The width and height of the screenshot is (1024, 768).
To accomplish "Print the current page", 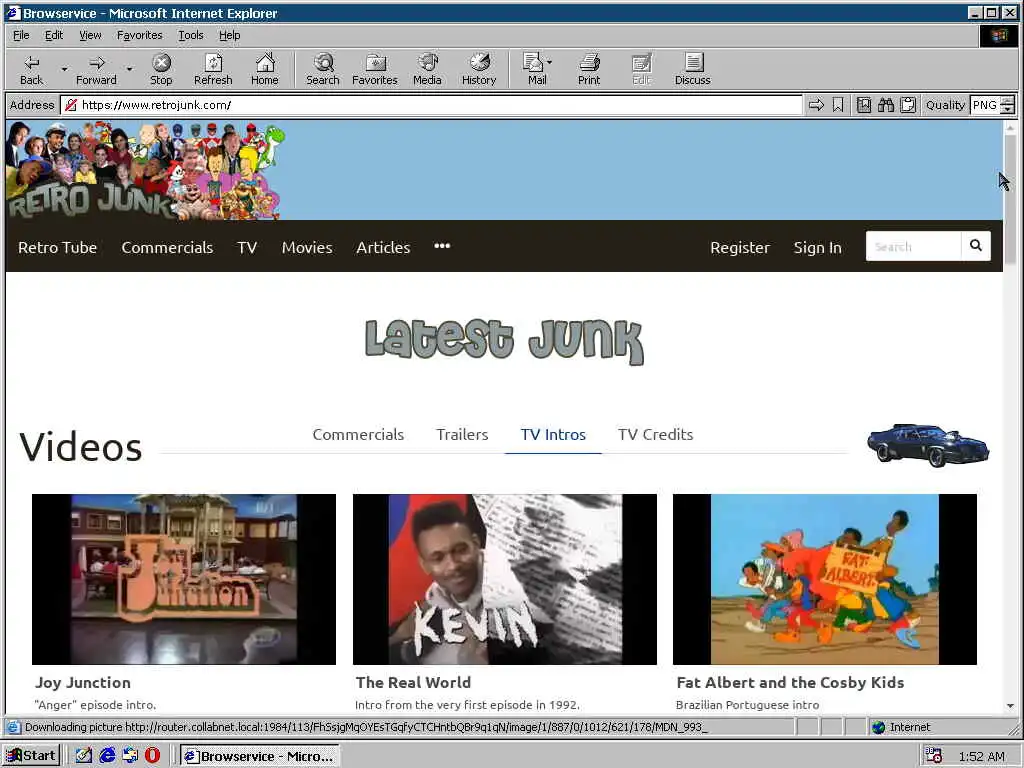I will (588, 69).
